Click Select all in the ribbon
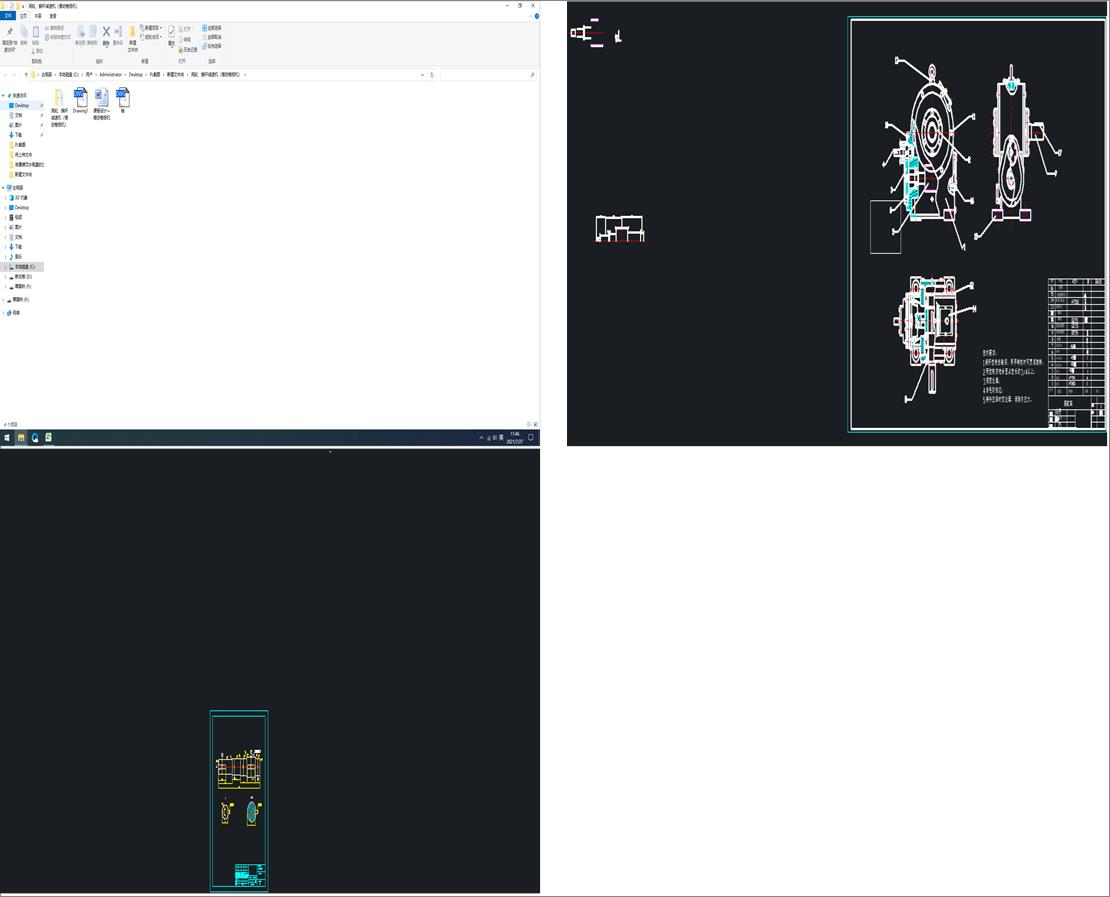This screenshot has height=897, width=1110. coord(212,28)
